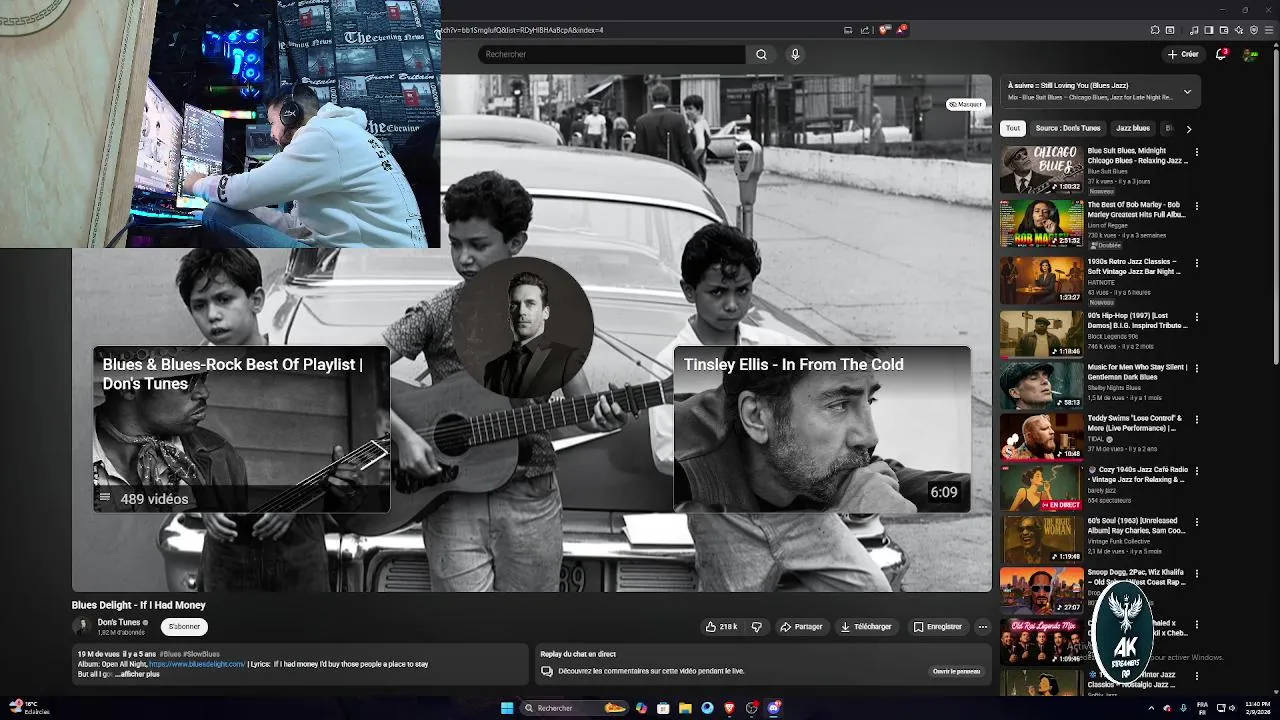Open options menu for Blue Suit Blues video

pos(1196,152)
